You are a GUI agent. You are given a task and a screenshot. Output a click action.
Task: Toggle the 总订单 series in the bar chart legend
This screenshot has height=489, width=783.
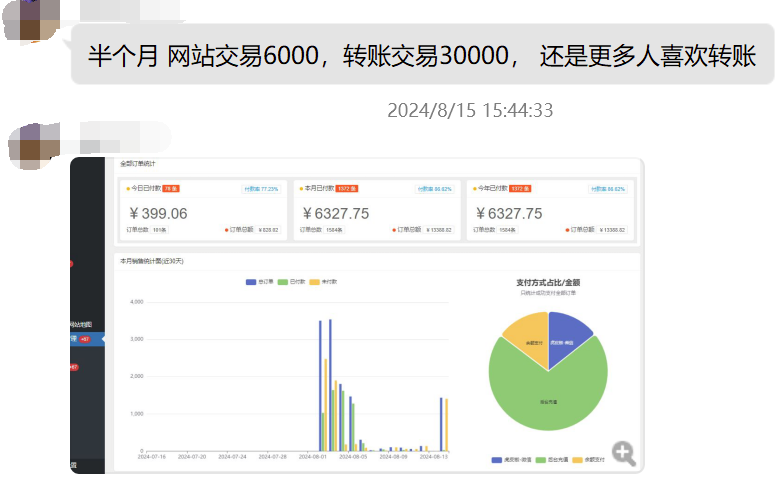(x=260, y=282)
